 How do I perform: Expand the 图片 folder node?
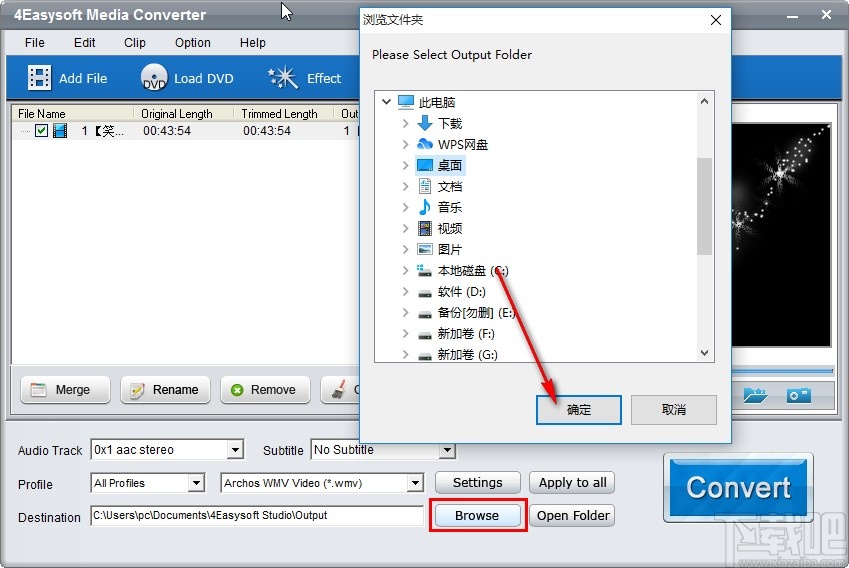(406, 249)
